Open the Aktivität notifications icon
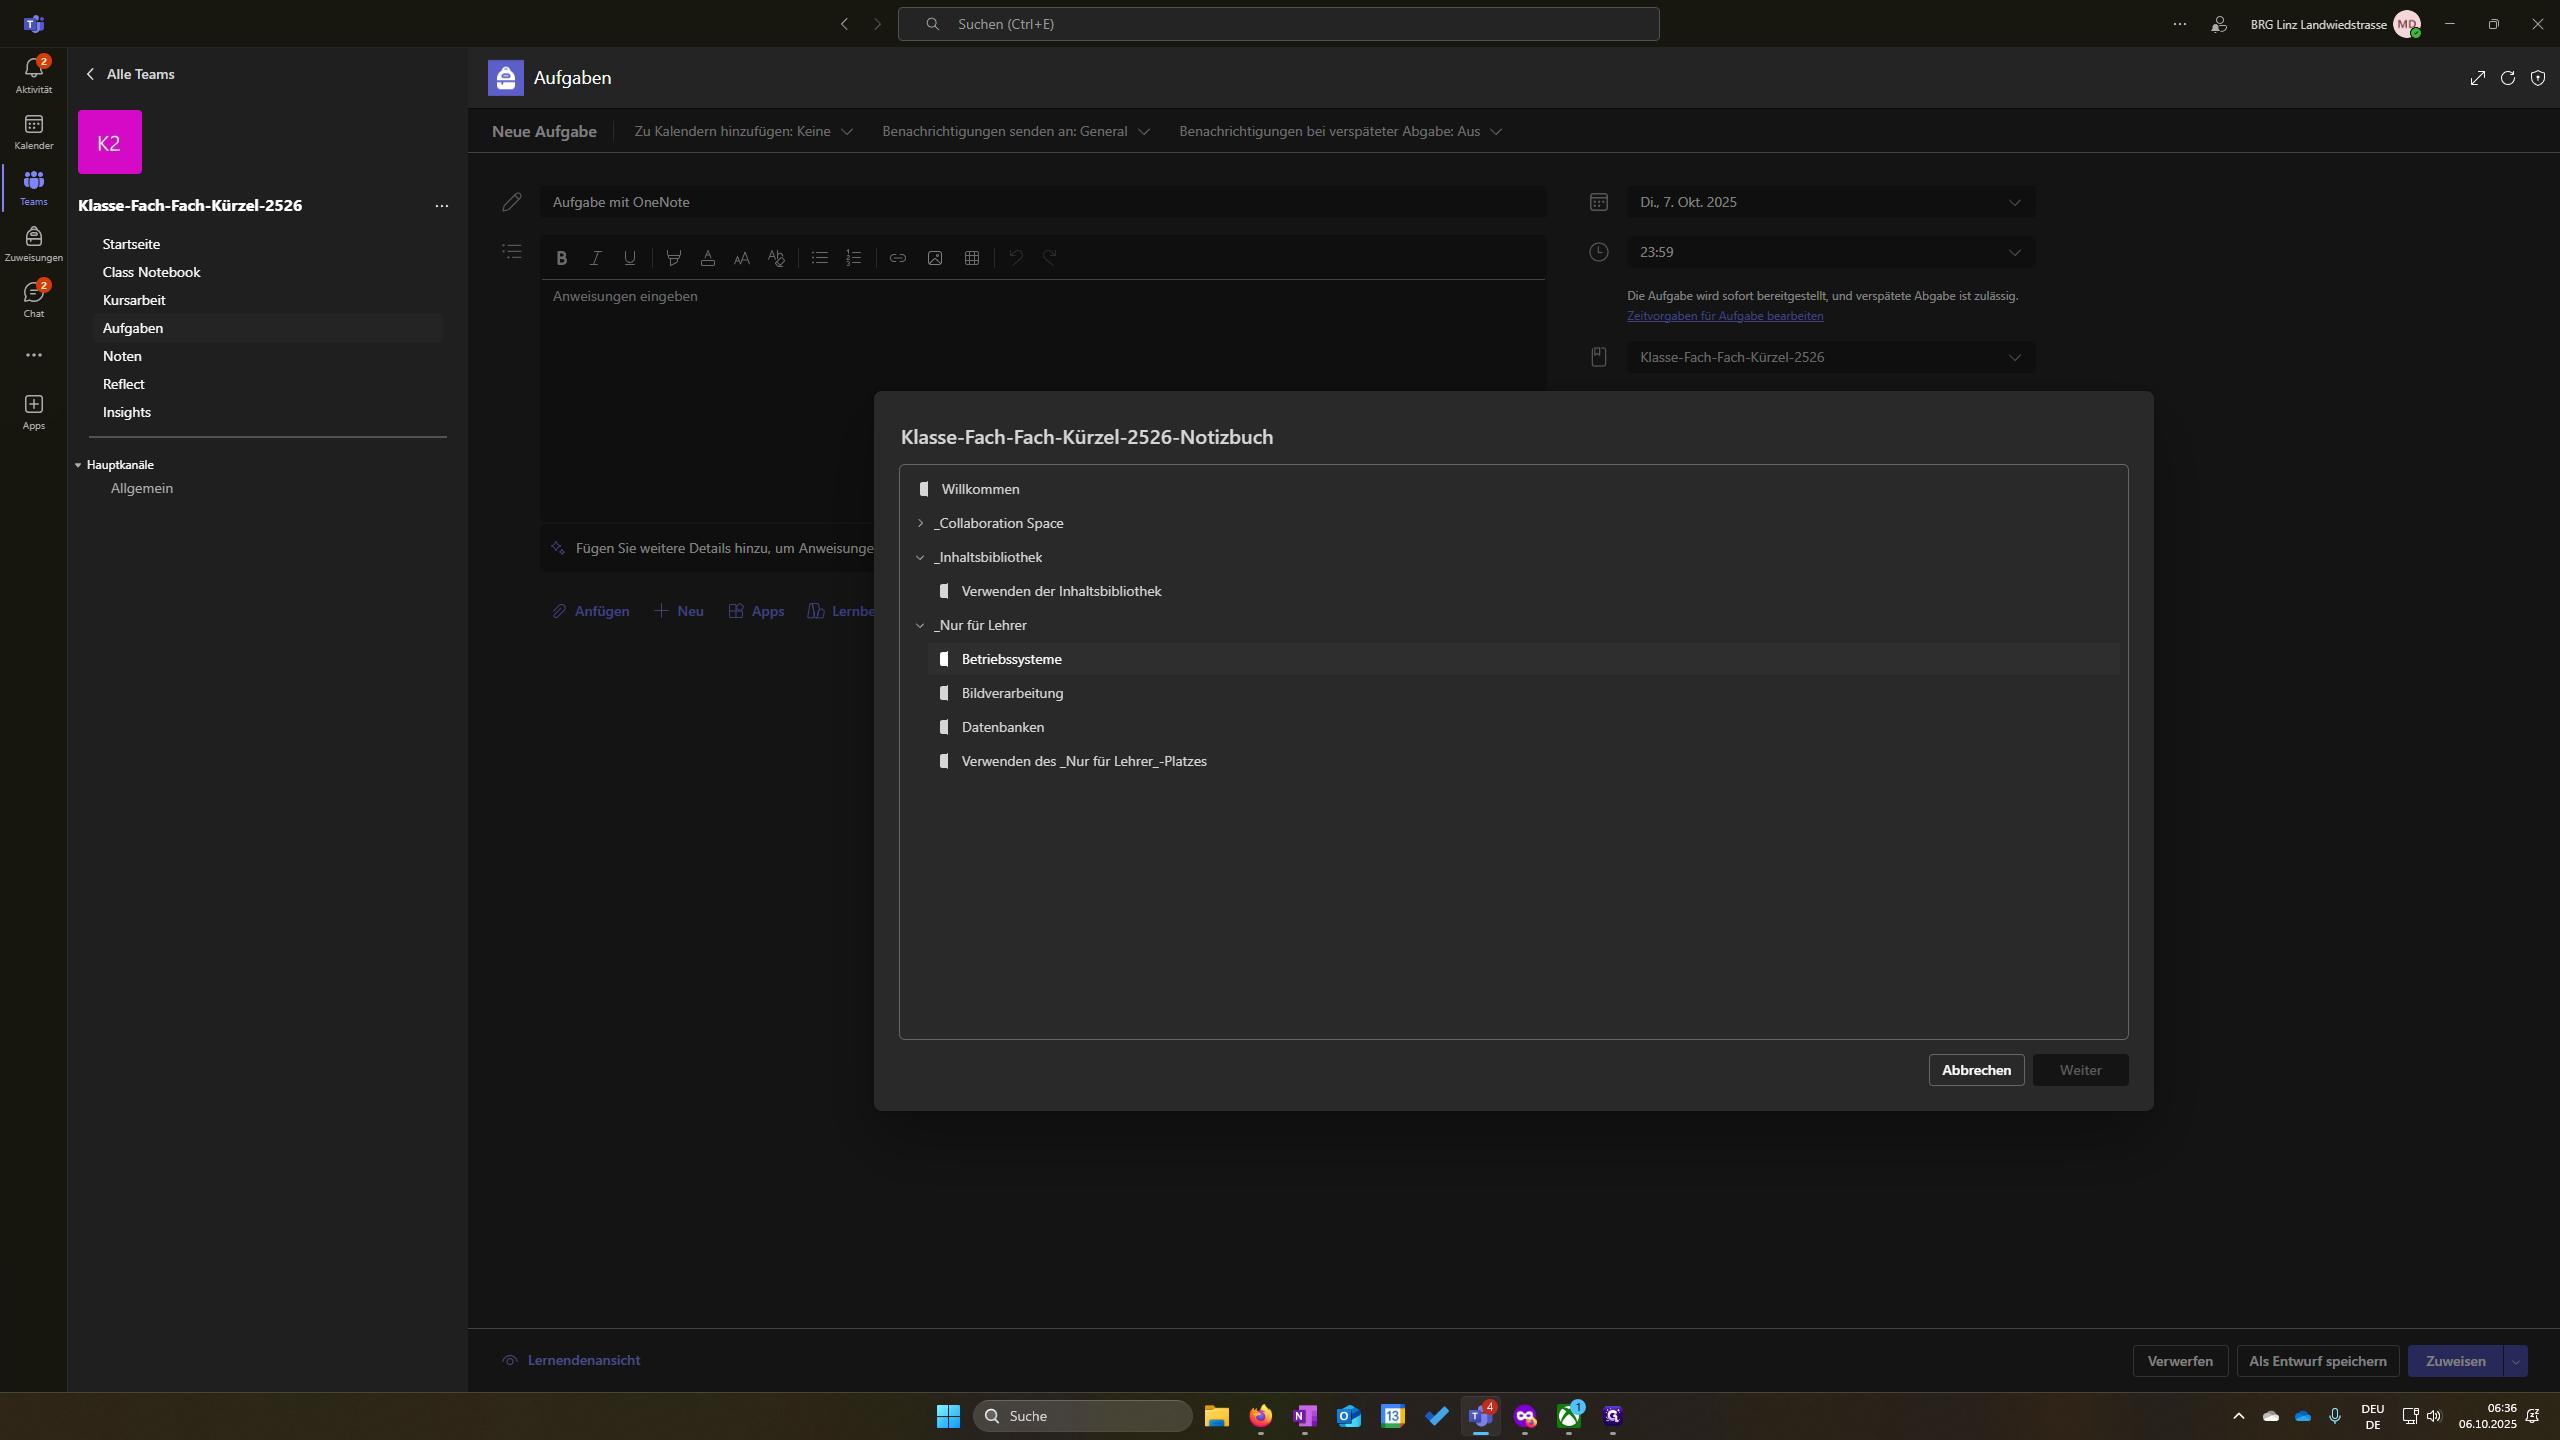 (33, 75)
